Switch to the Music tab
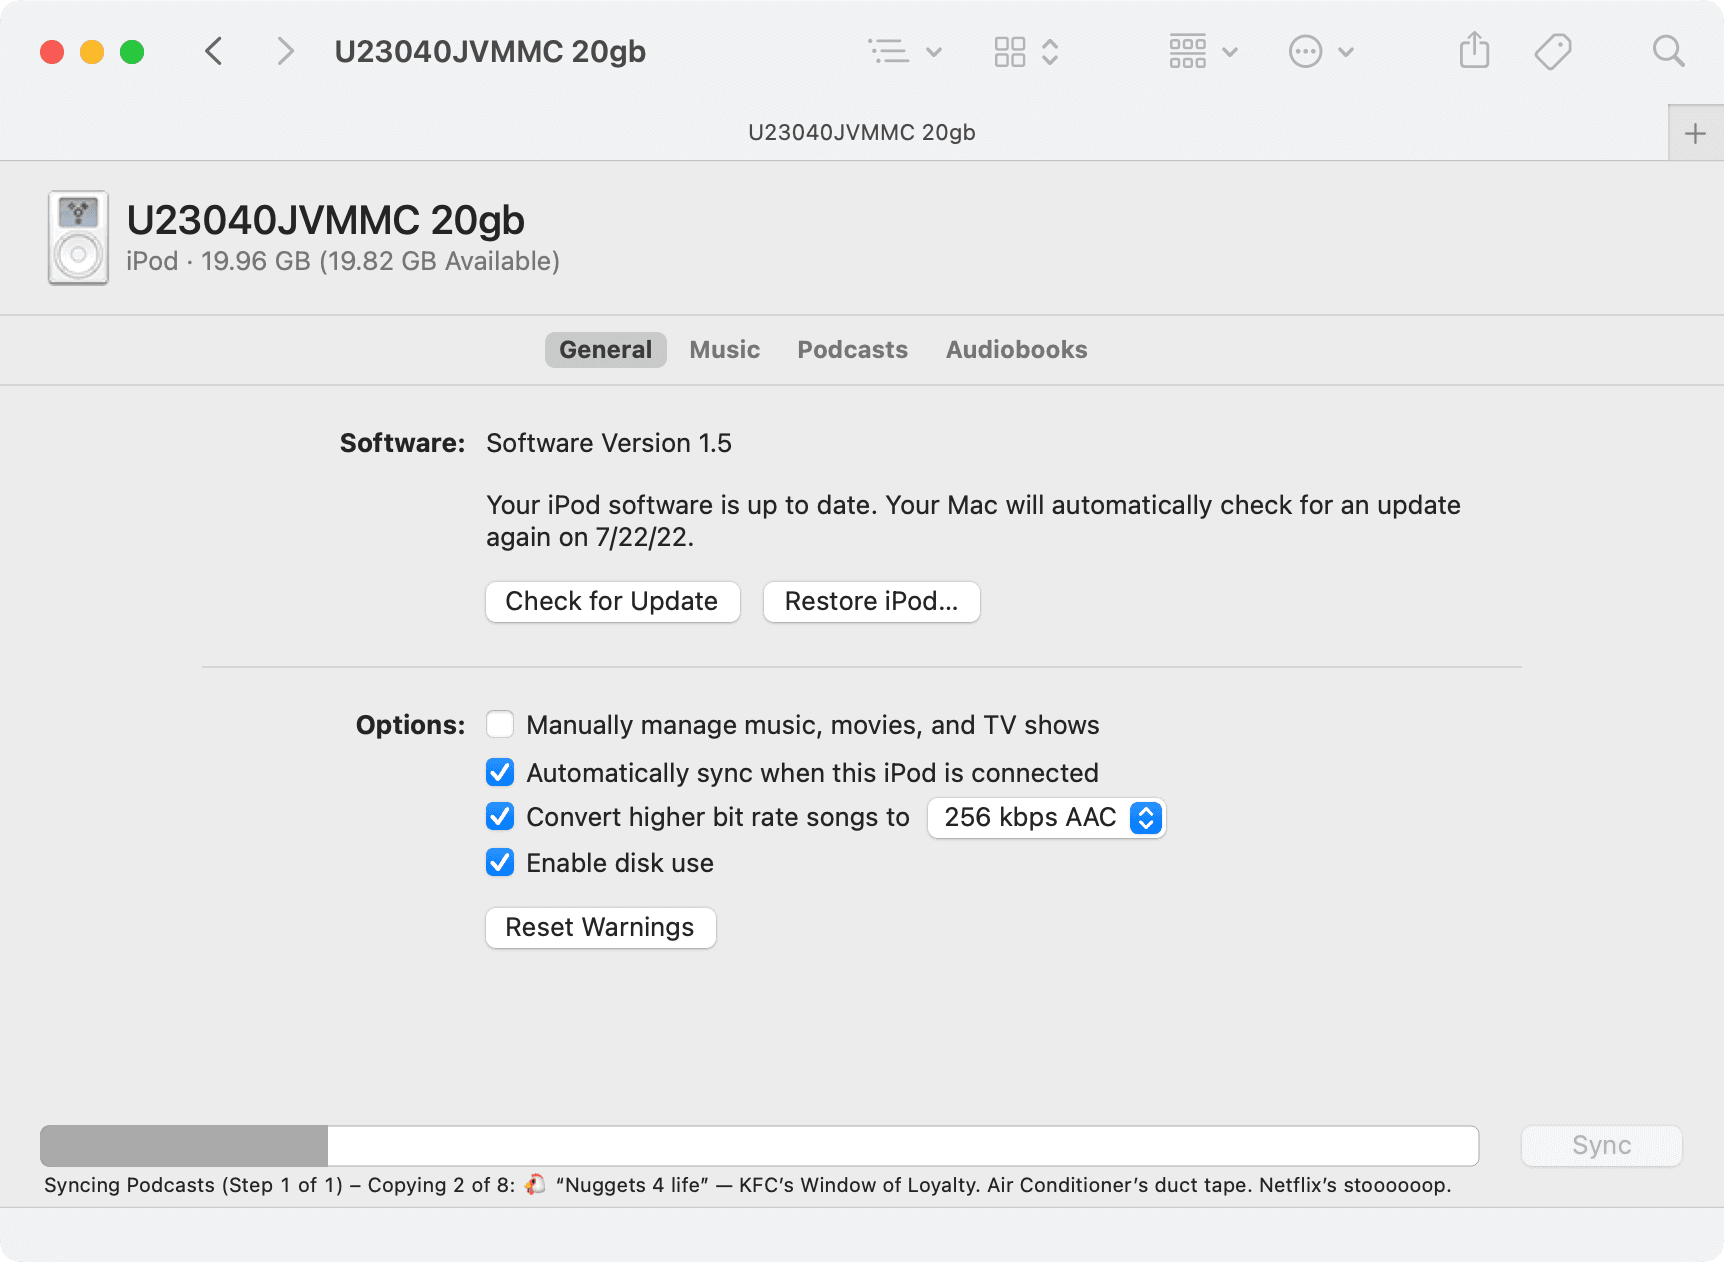1724x1262 pixels. (724, 350)
